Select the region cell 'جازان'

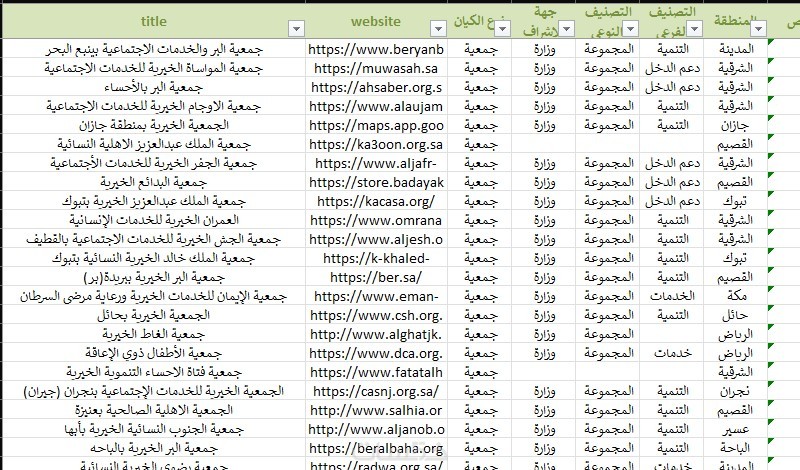coord(735,125)
